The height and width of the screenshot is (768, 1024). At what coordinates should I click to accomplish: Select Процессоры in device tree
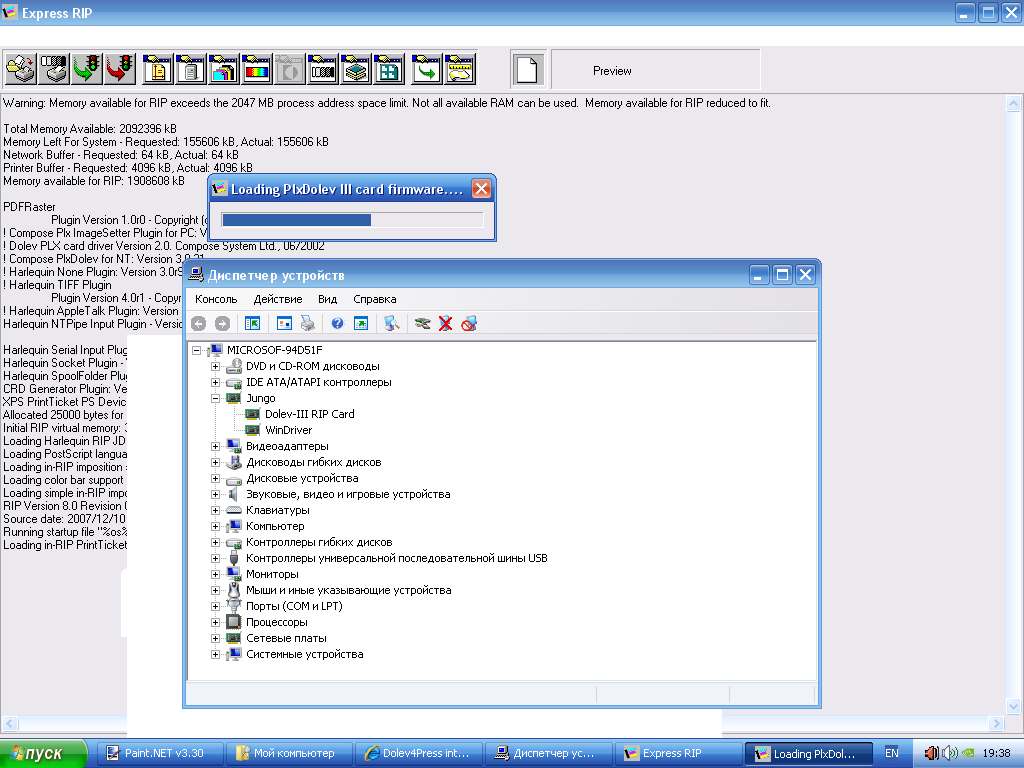pos(276,622)
